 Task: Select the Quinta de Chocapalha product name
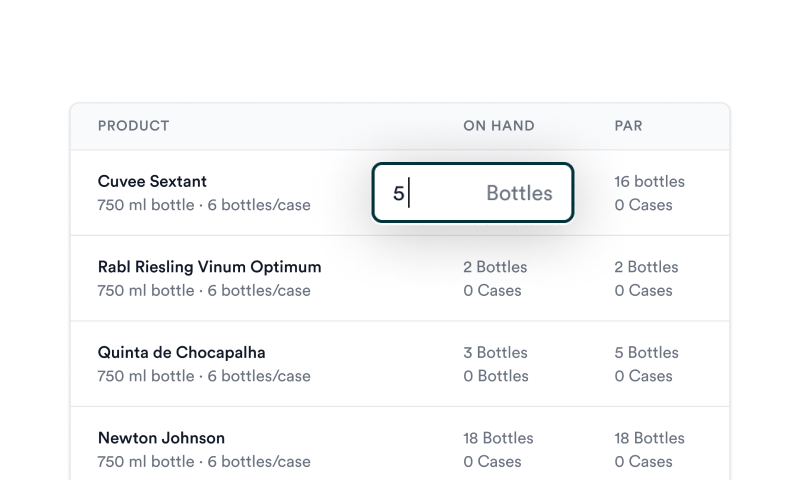tap(181, 352)
